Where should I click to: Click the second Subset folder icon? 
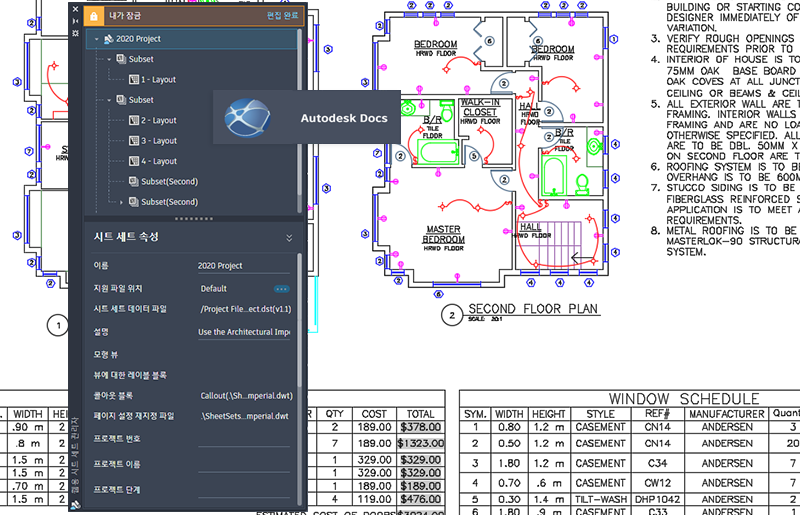point(121,100)
